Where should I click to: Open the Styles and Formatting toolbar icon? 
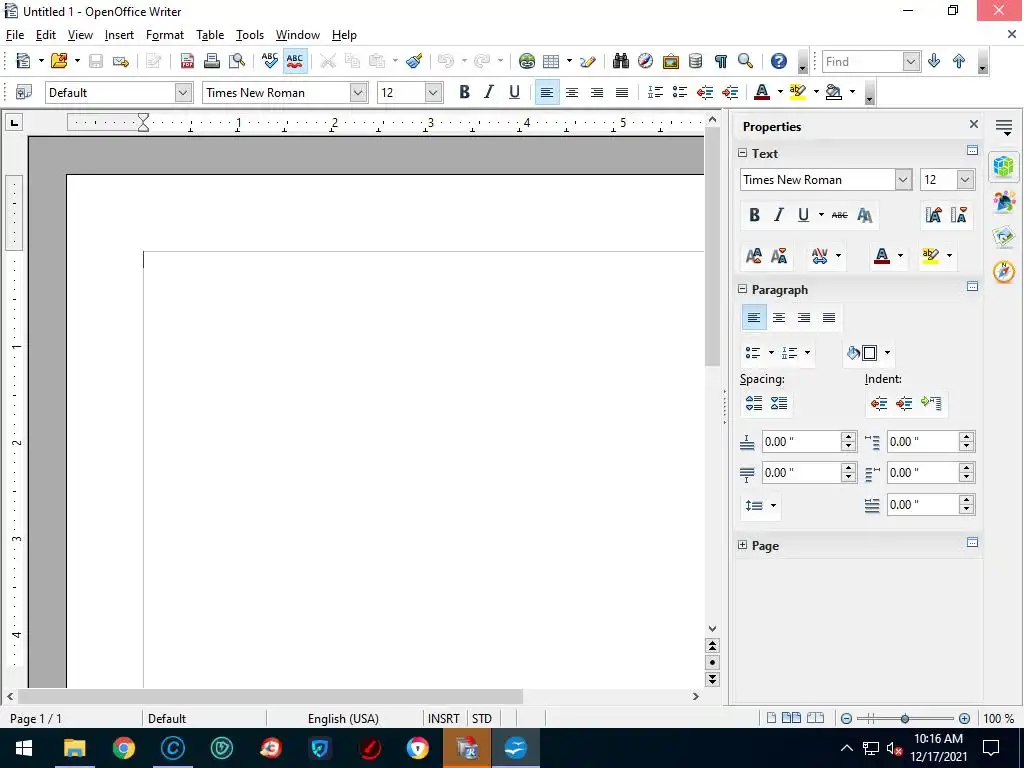[24, 92]
